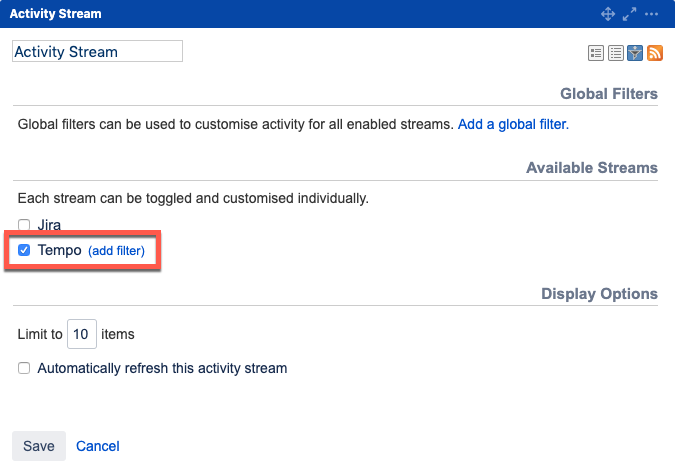The width and height of the screenshot is (675, 470).
Task: Uncheck the Tempo stream checkbox
Action: pyautogui.click(x=24, y=250)
